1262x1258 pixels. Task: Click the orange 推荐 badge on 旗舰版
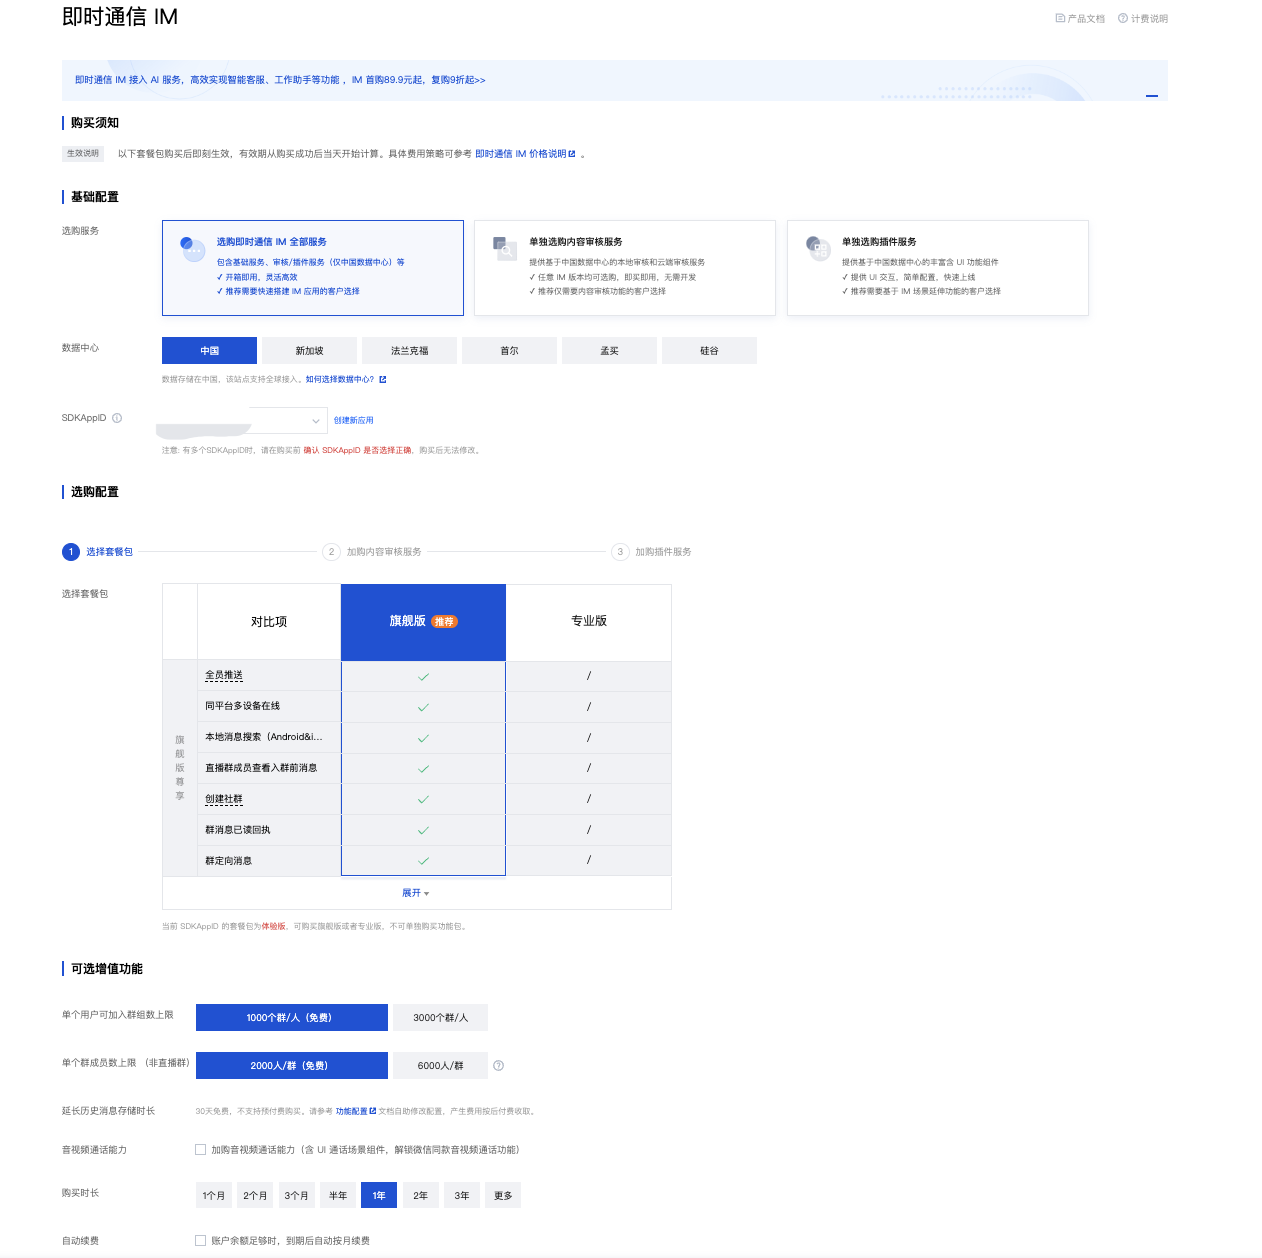pos(445,622)
